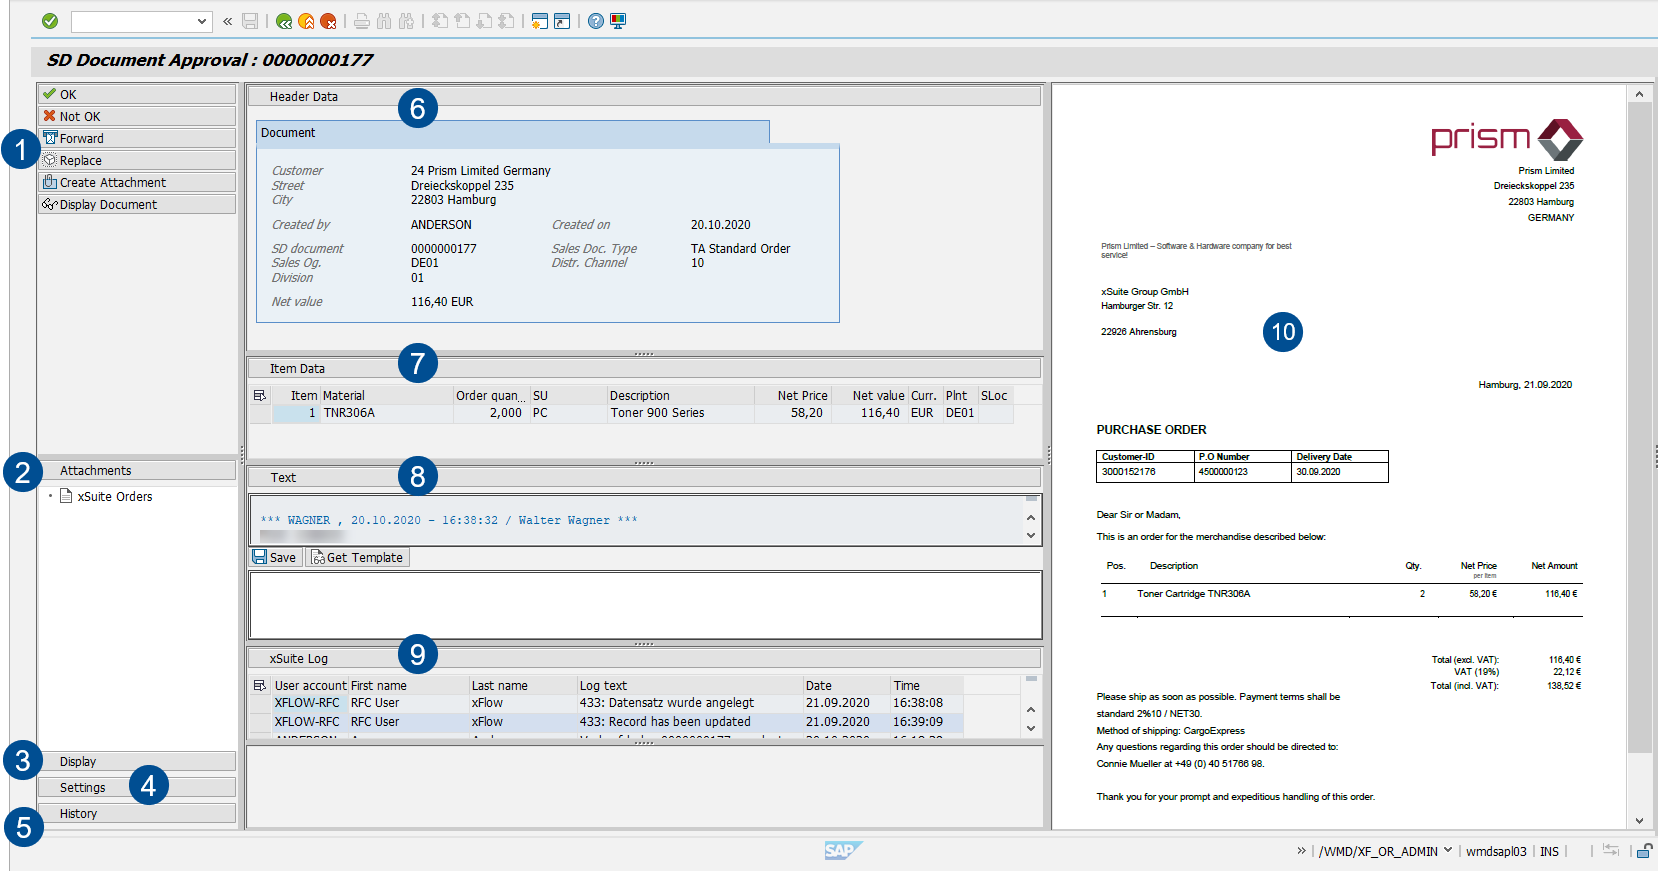Open the /WMD/XF_OR_ADMIN transaction dropdown

[x=1447, y=851]
